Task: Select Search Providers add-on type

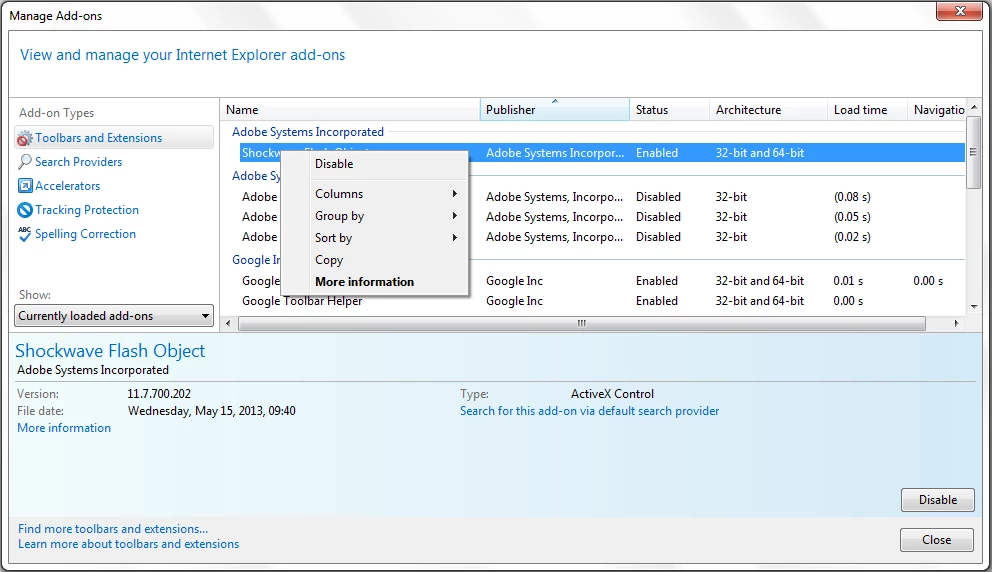Action: click(x=78, y=162)
